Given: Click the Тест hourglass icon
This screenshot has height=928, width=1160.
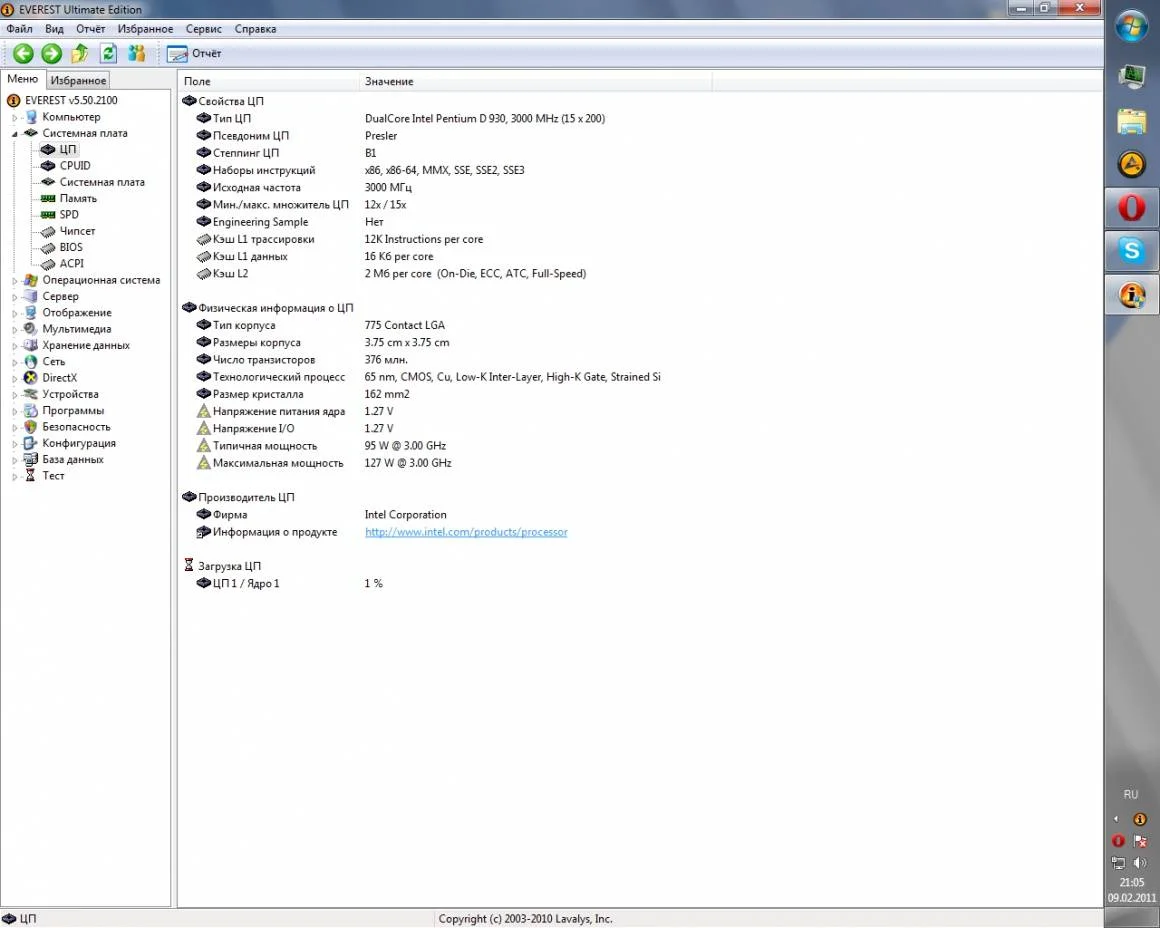Looking at the screenshot, I should (30, 476).
